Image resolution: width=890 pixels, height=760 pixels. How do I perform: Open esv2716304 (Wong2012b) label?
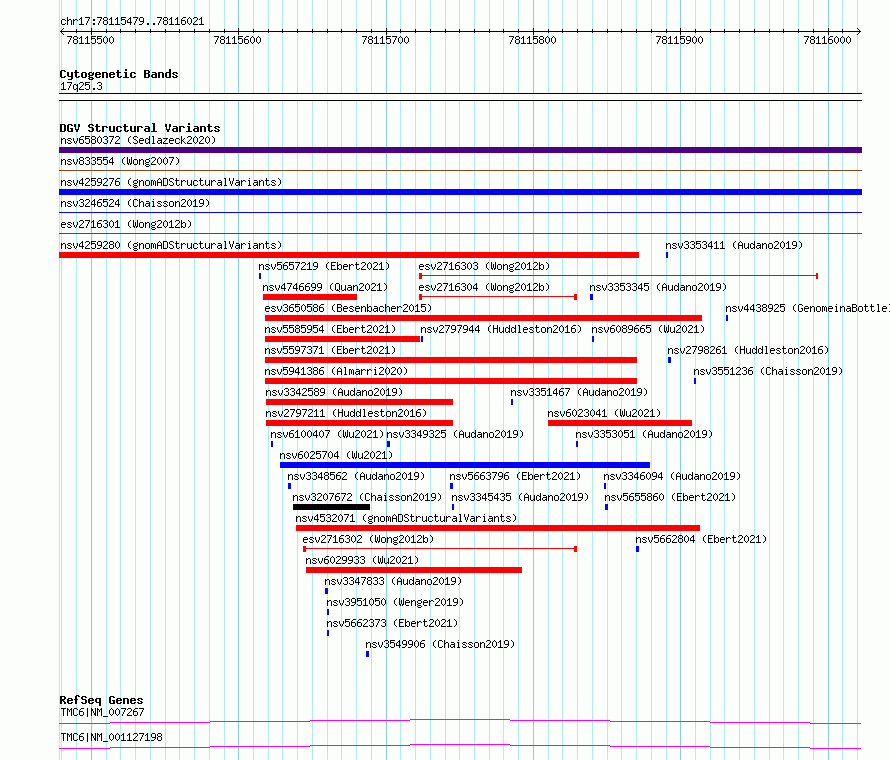[484, 287]
